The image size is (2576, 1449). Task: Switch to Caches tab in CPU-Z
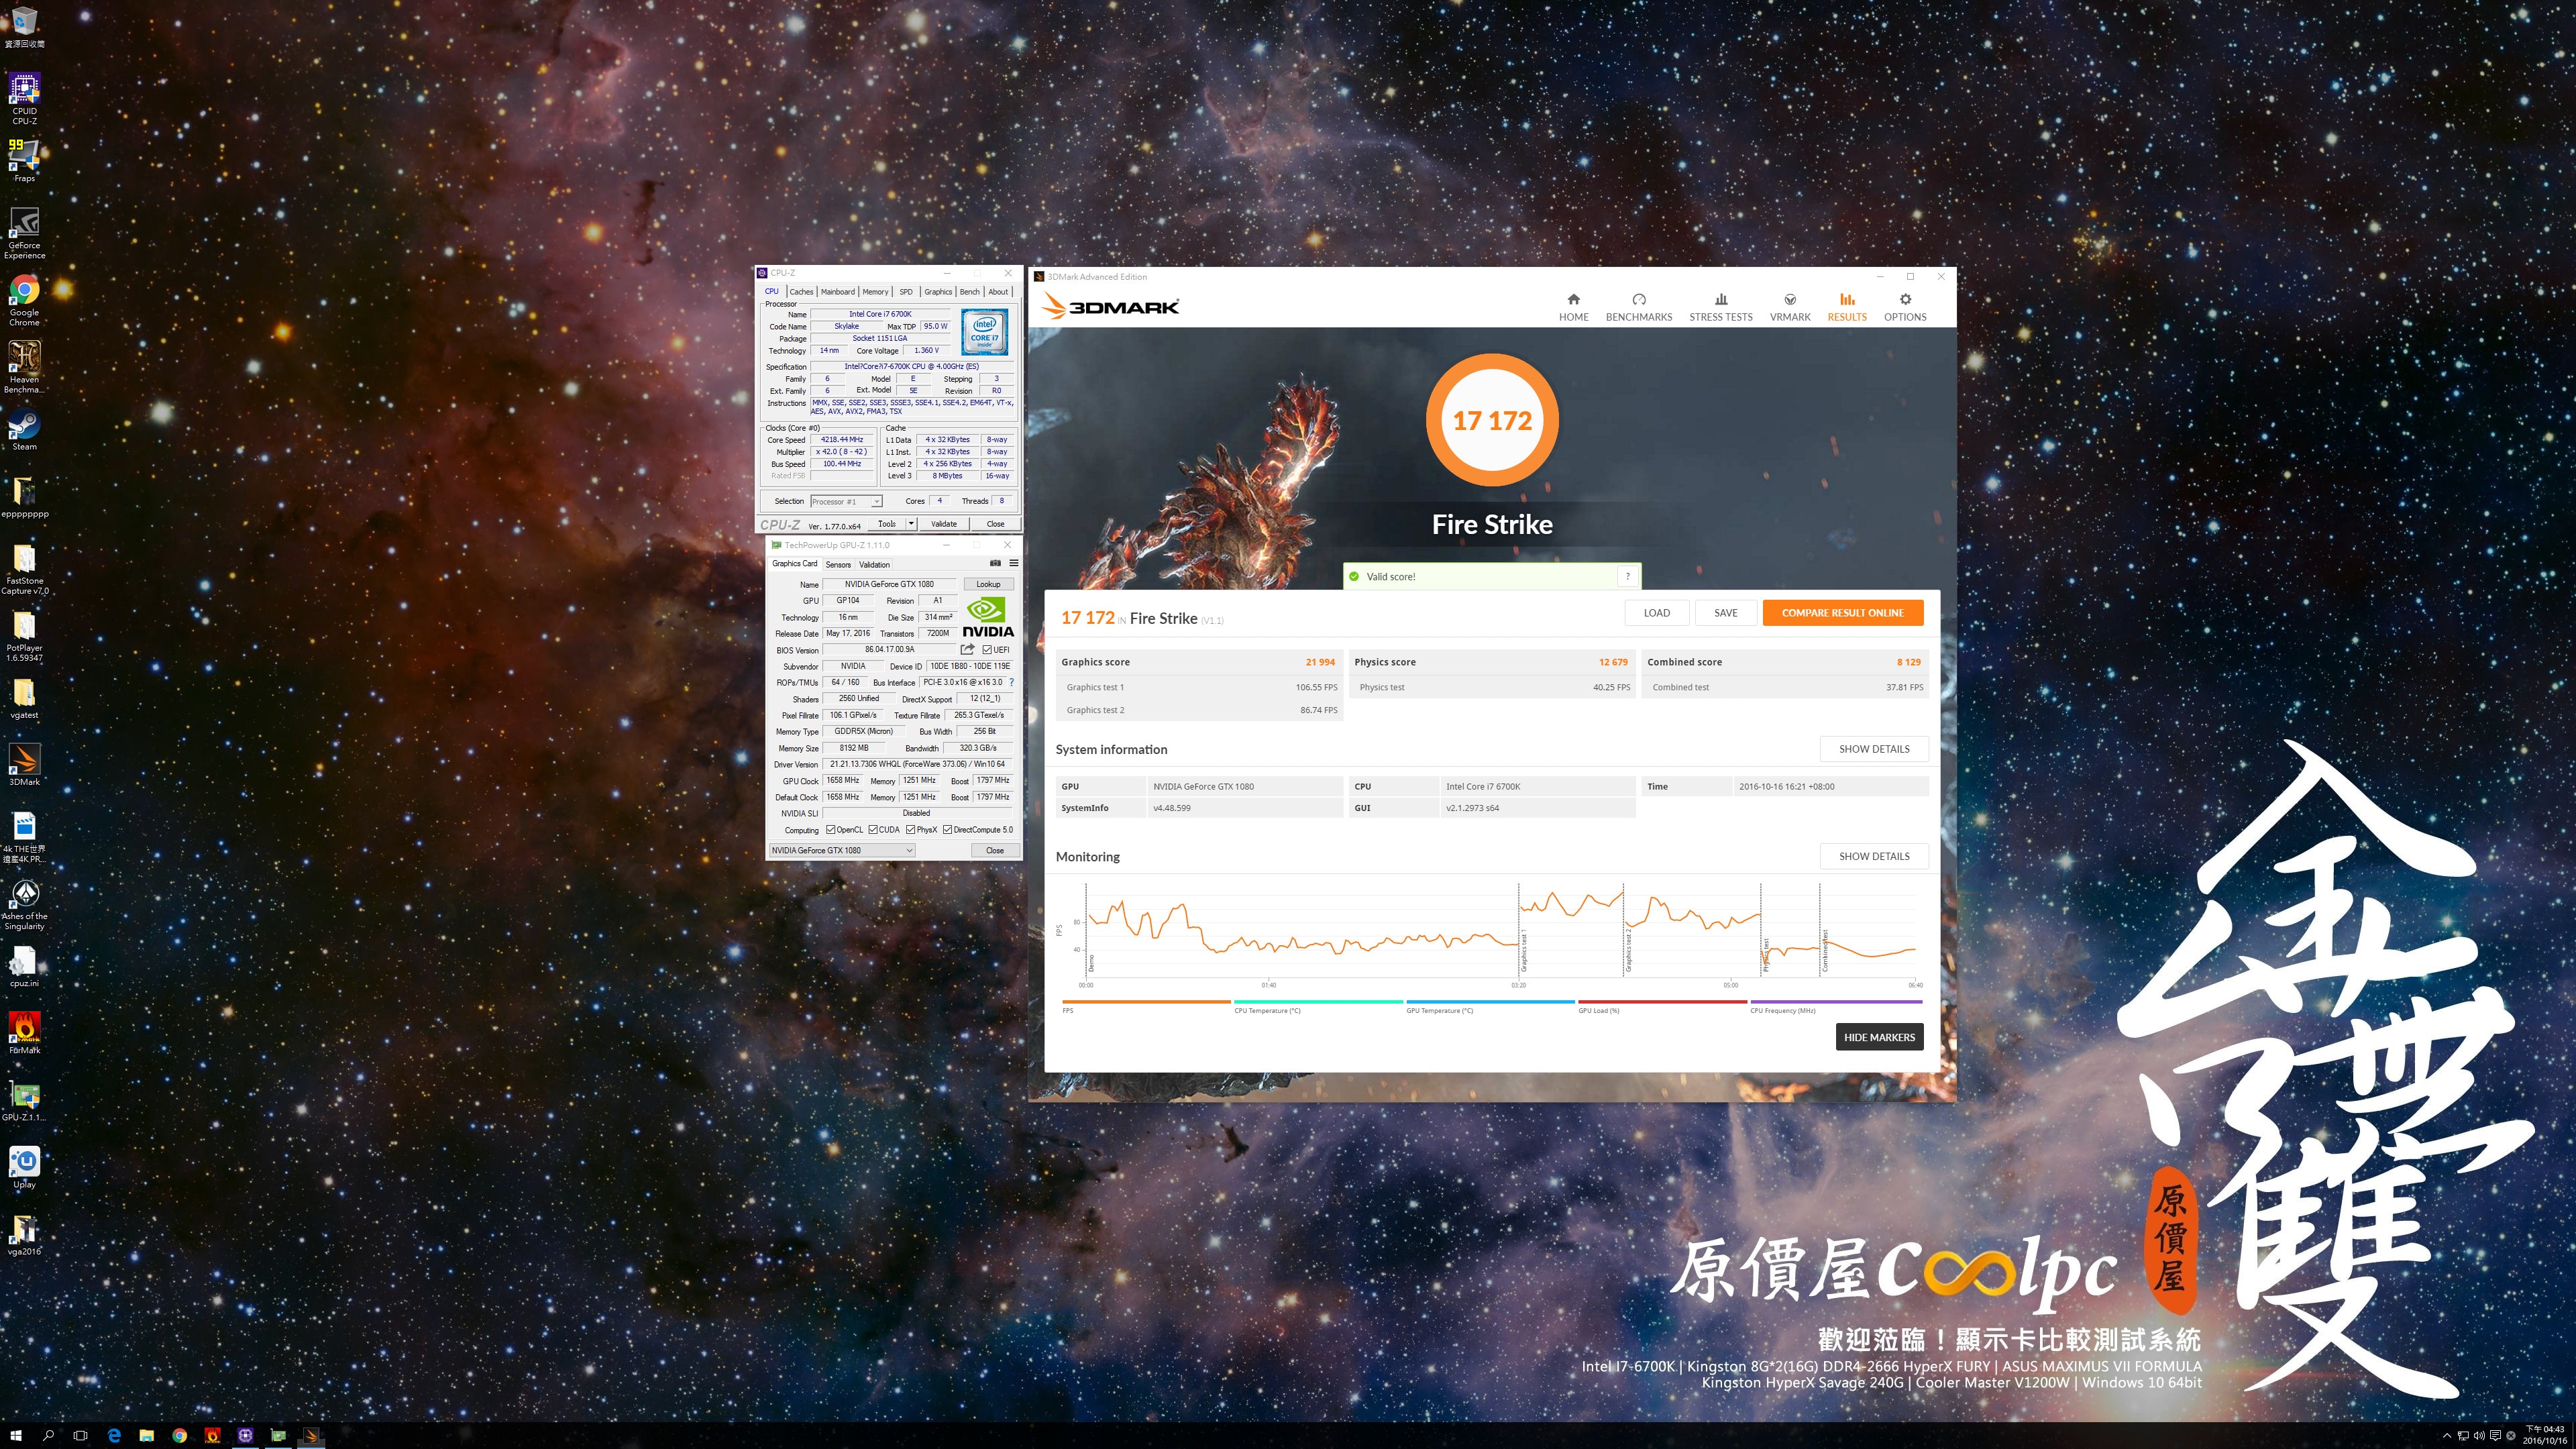point(801,292)
